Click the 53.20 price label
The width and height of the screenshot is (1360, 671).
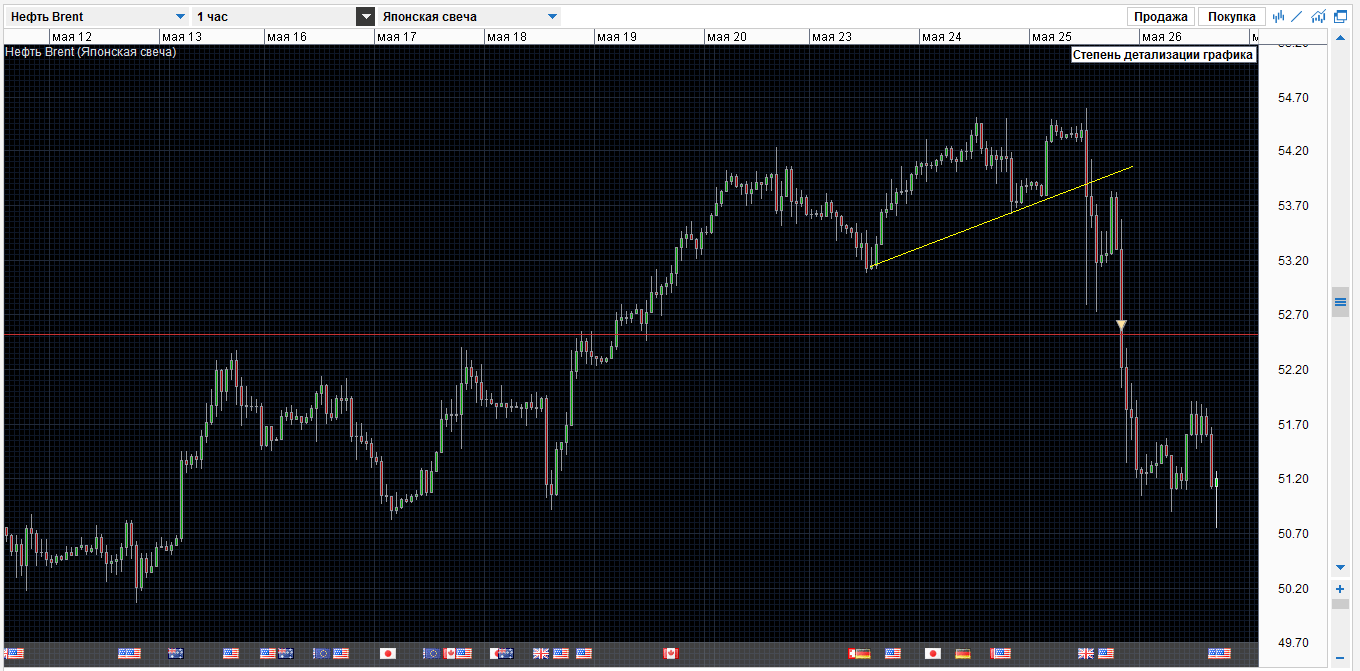tap(1293, 261)
